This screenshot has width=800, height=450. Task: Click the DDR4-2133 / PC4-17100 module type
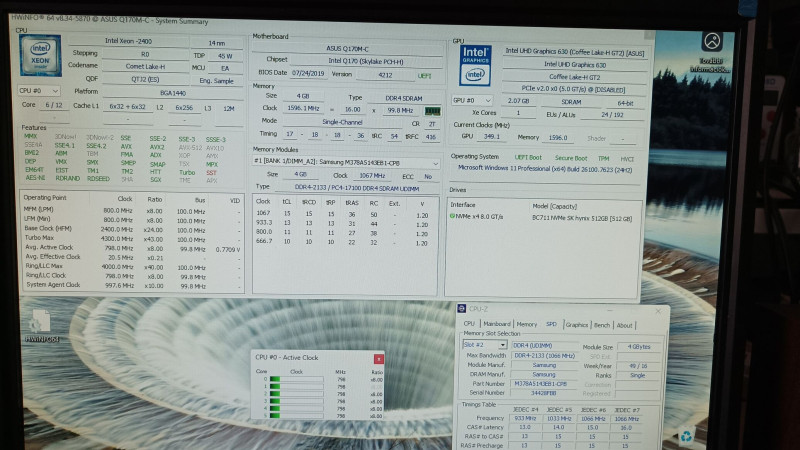357,188
